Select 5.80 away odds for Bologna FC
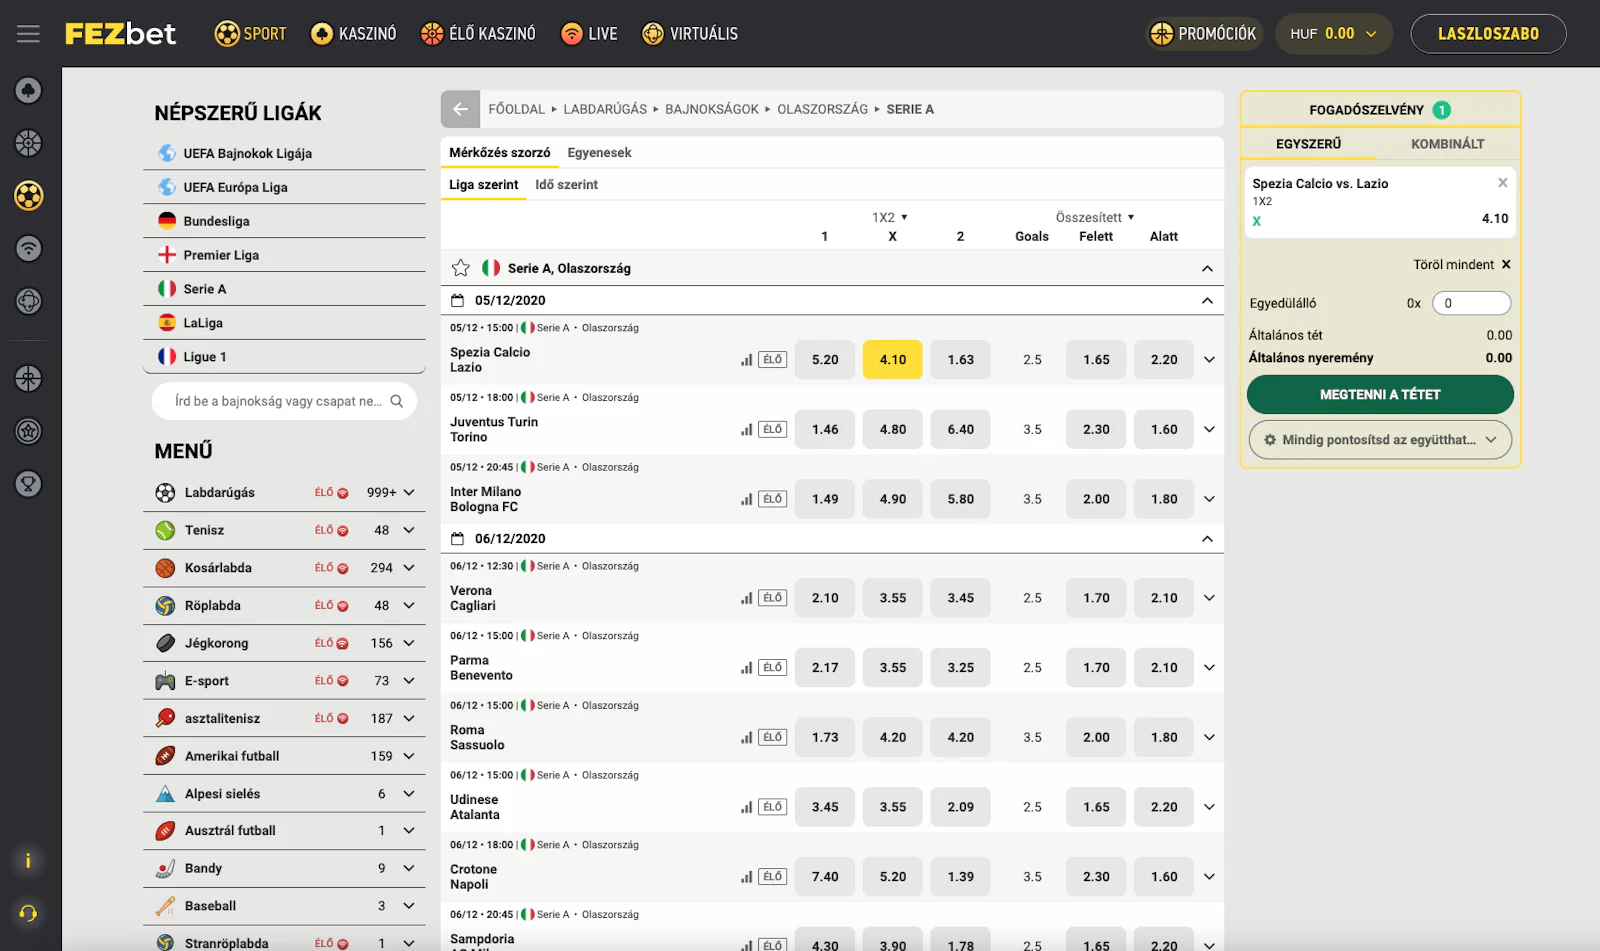 (960, 499)
